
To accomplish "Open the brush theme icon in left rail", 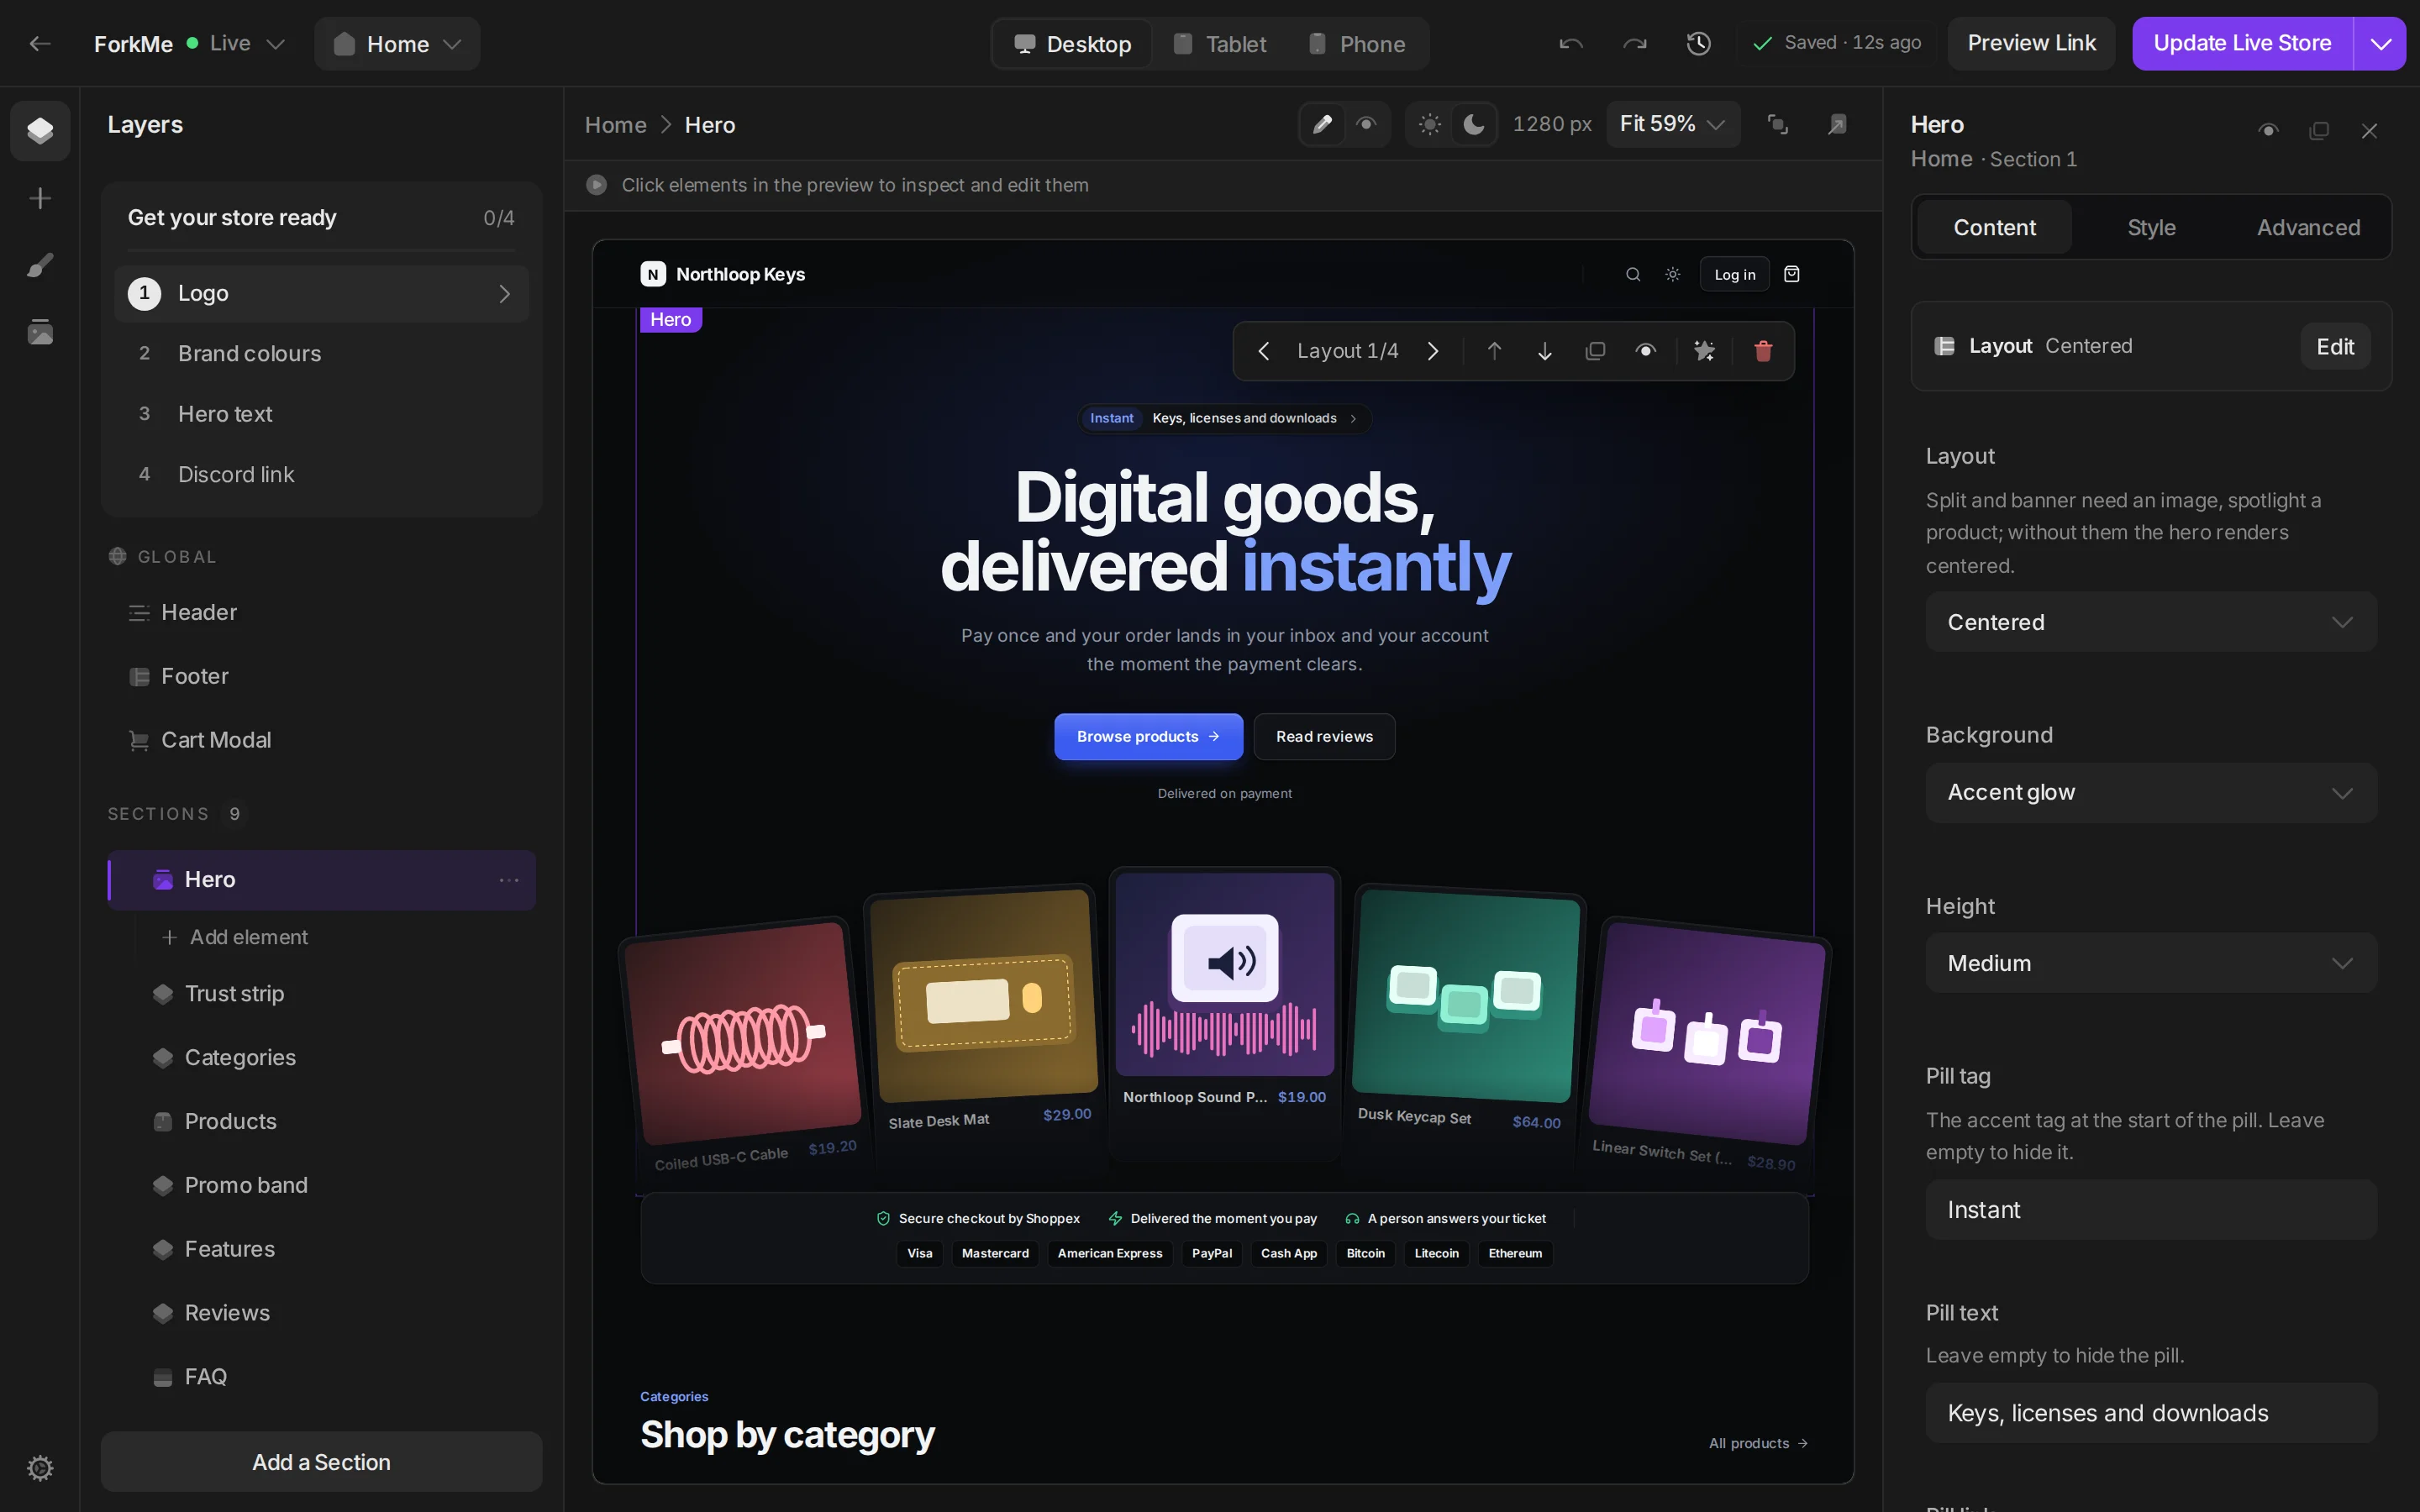I will click(40, 265).
